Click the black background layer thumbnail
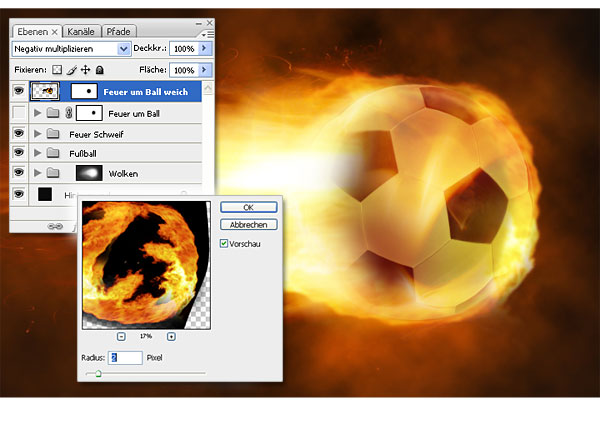Image resolution: width=600 pixels, height=427 pixels. point(45,194)
